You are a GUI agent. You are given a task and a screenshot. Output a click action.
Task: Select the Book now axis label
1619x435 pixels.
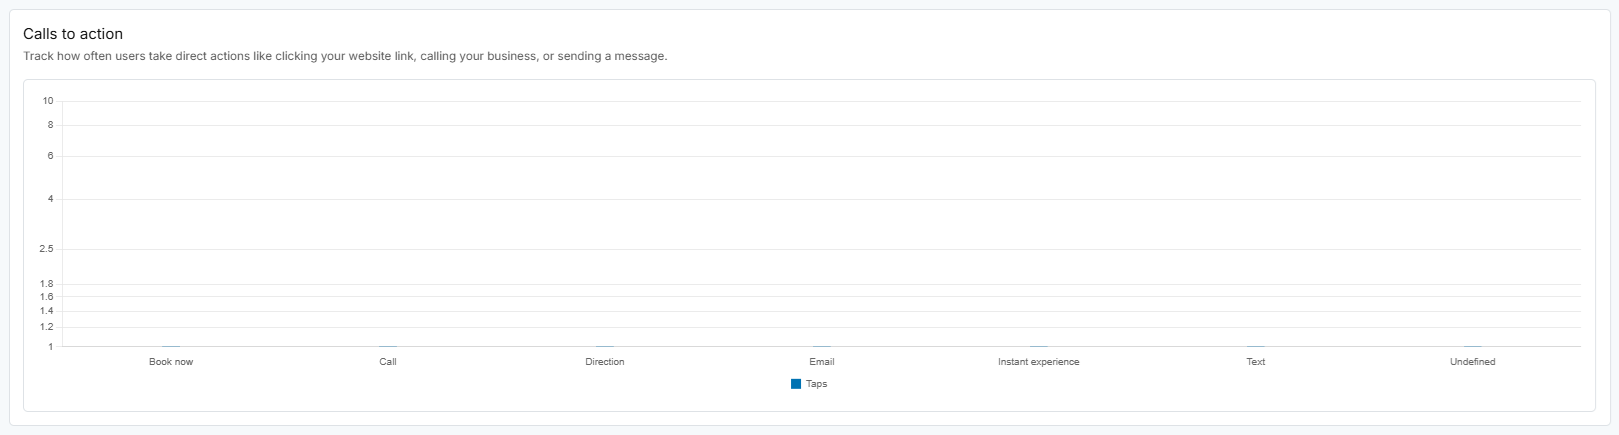point(171,362)
